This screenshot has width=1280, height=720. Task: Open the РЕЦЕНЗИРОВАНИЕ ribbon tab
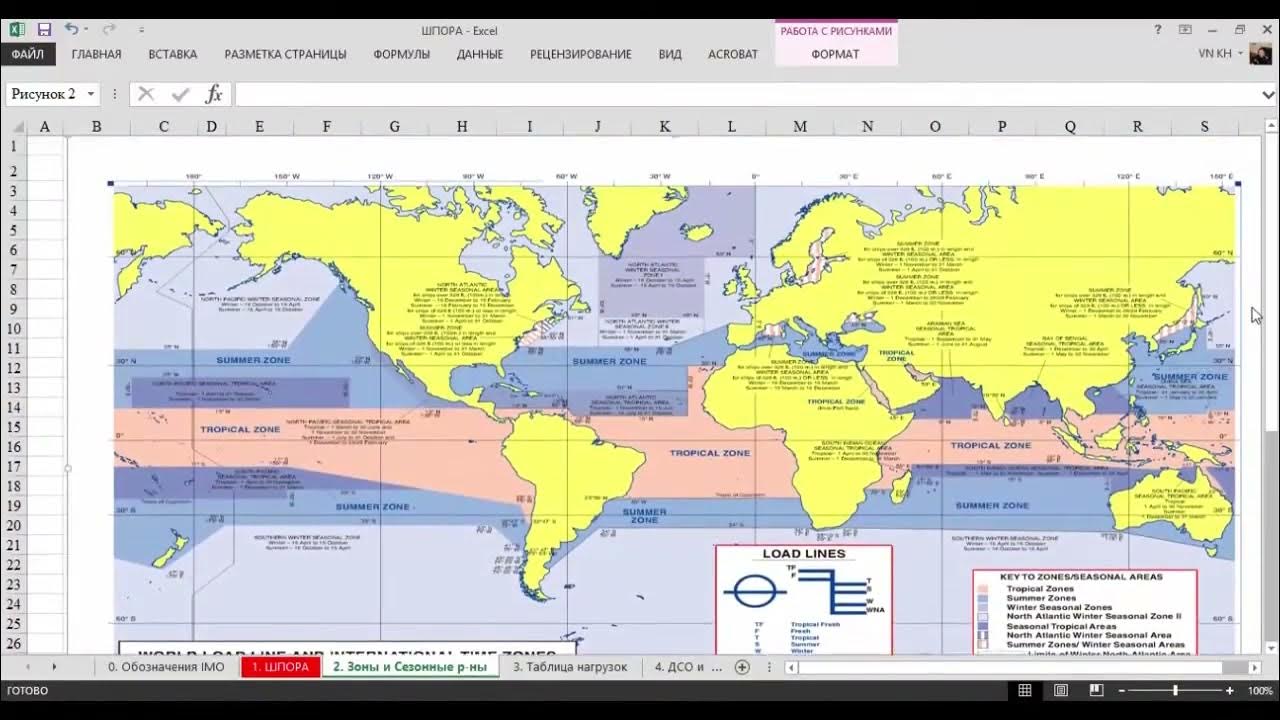pos(581,54)
